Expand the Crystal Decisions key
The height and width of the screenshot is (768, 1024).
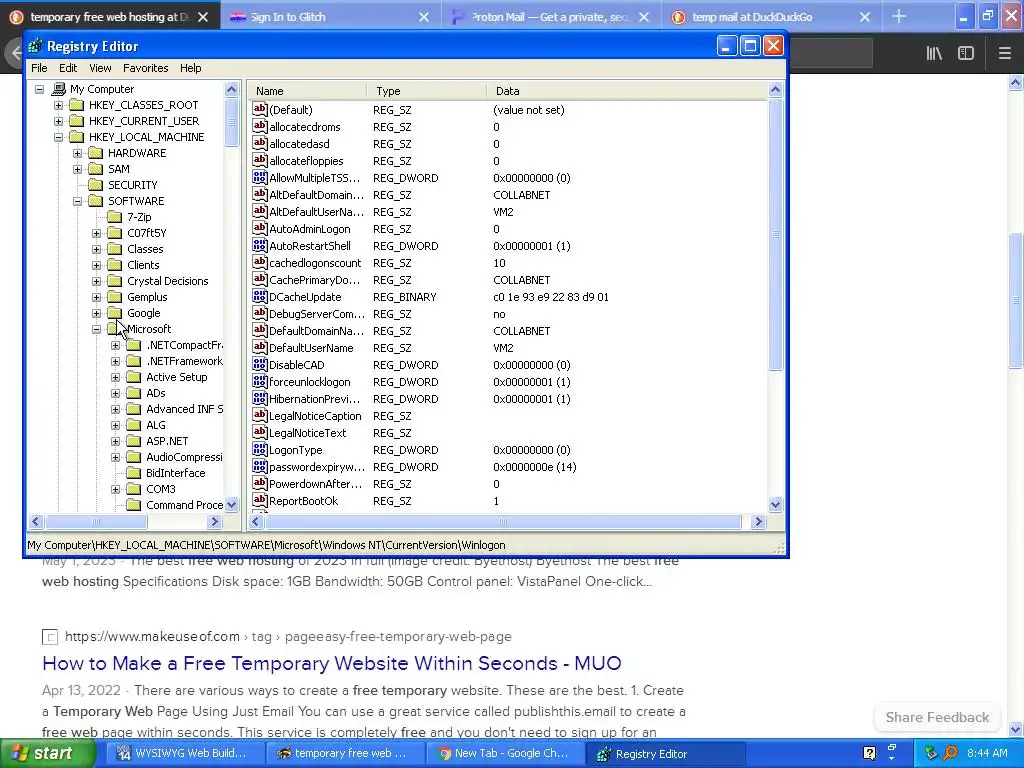click(96, 281)
